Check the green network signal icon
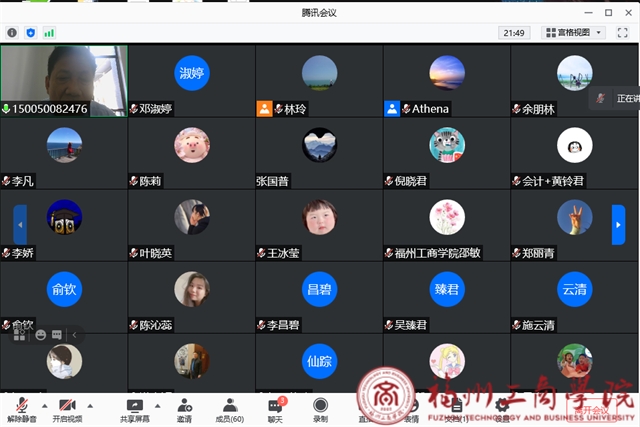Screen dimensions: 640x427 [x=49, y=33]
